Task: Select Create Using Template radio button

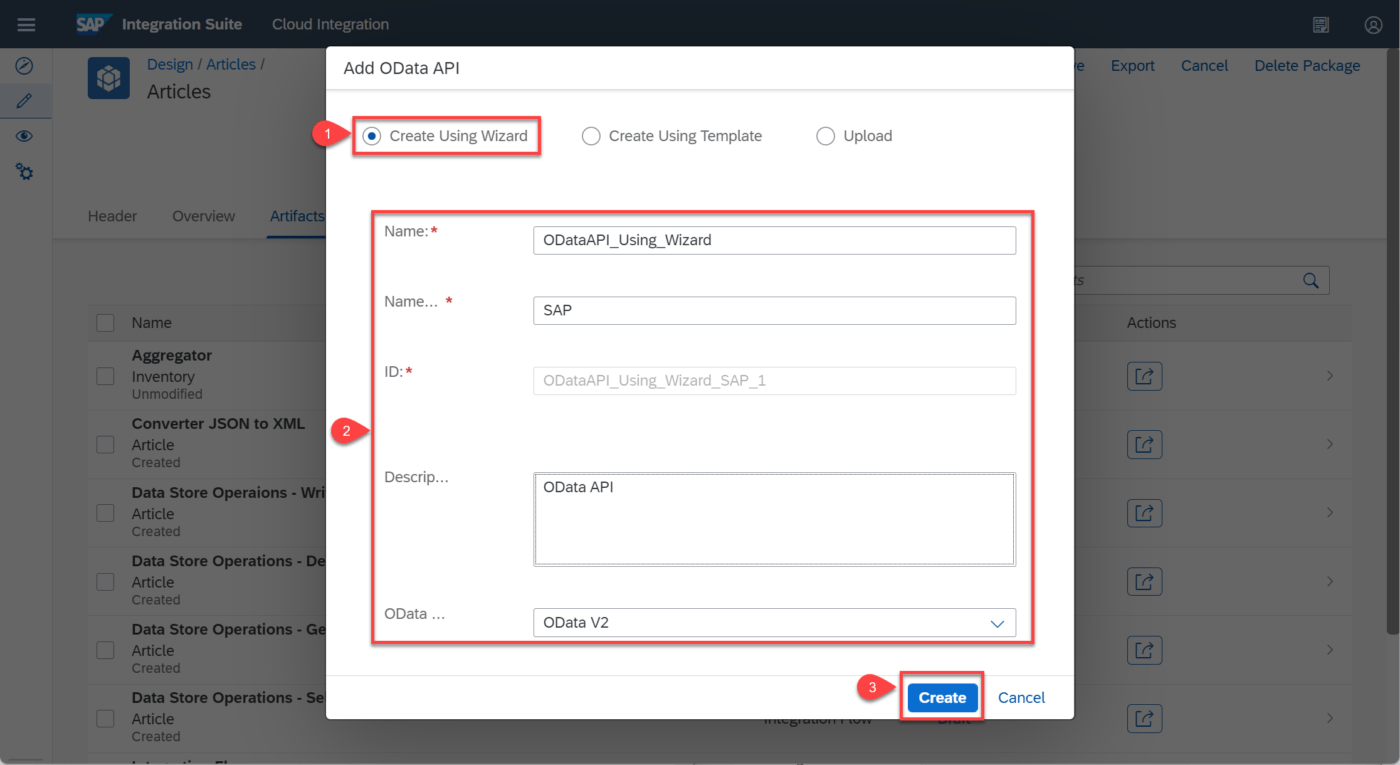Action: click(x=591, y=136)
